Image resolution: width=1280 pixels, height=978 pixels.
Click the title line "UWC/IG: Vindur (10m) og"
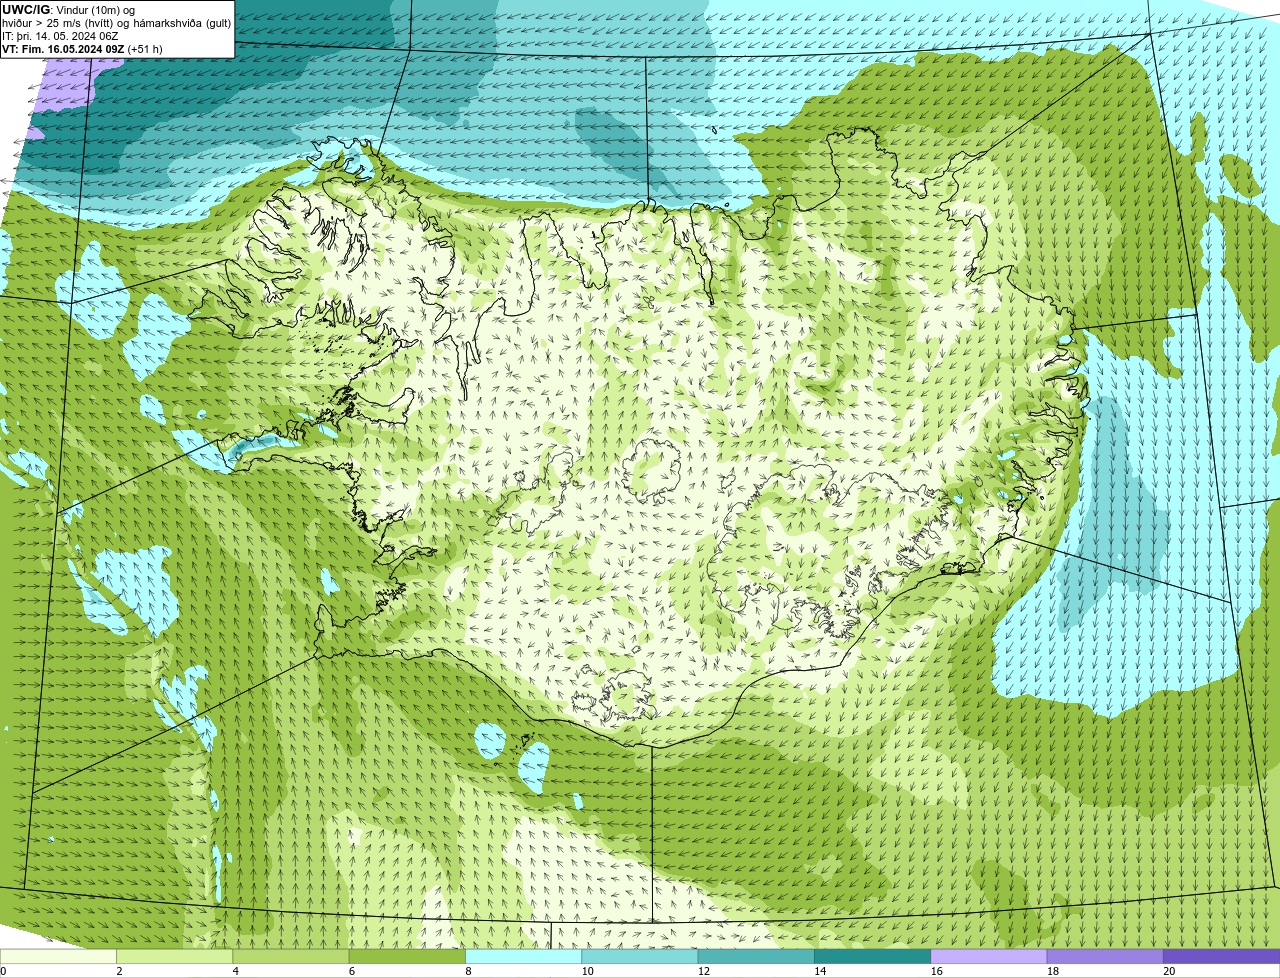pos(69,9)
